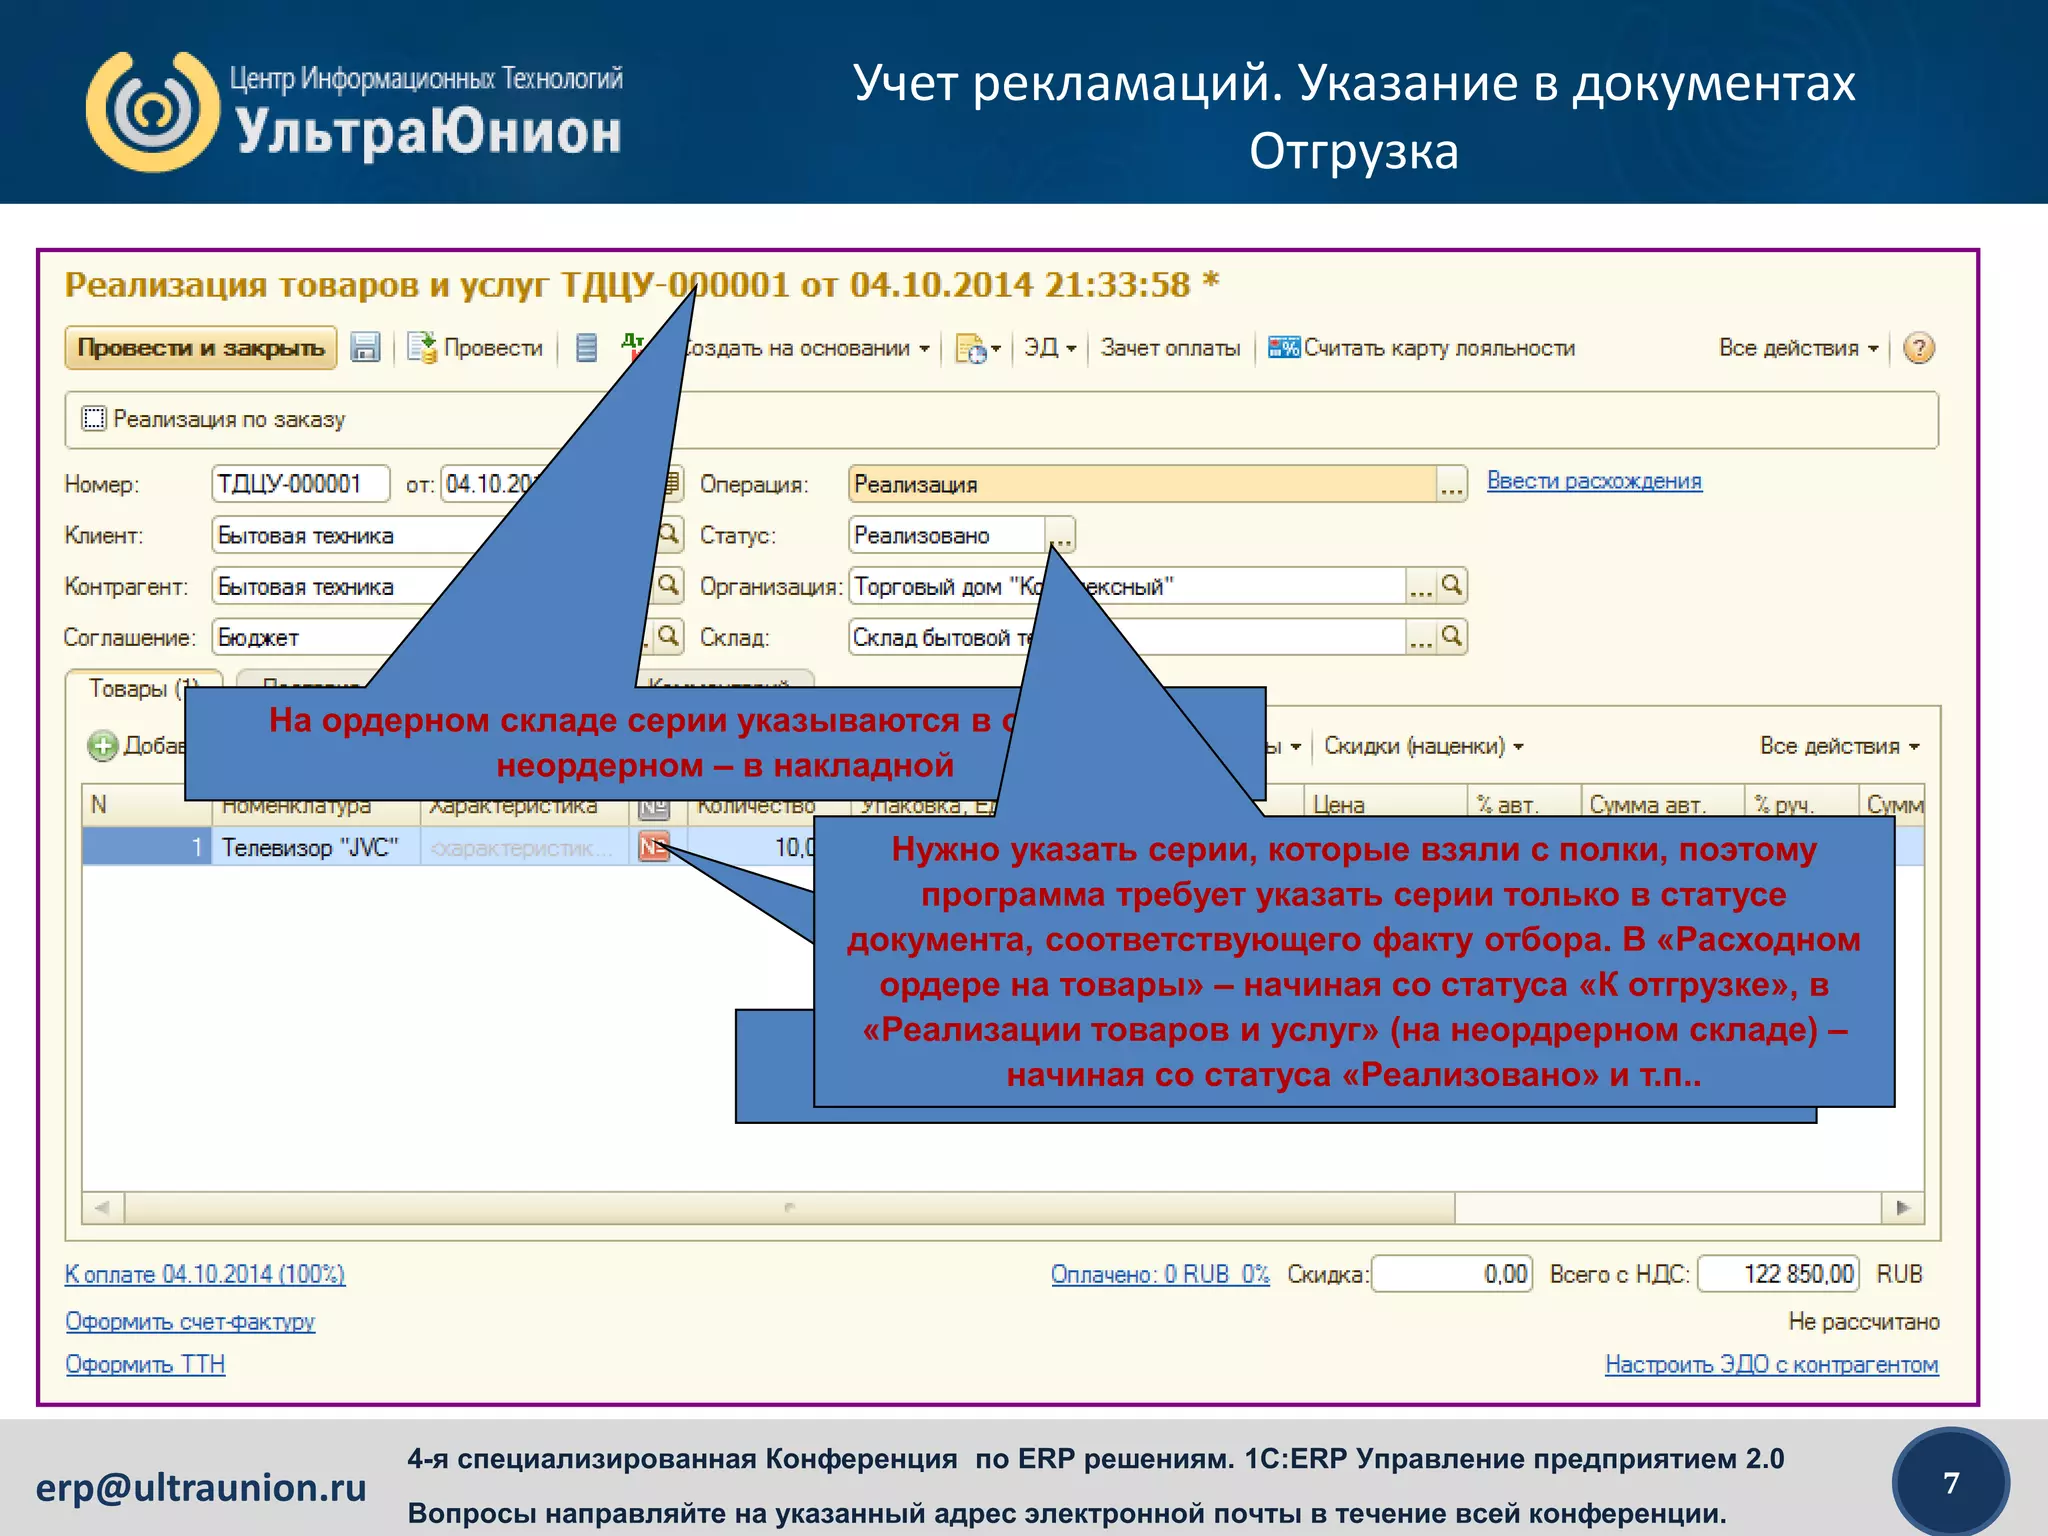Click the Статус field Реализовано
This screenshot has height=1536, width=2048.
pos(946,535)
